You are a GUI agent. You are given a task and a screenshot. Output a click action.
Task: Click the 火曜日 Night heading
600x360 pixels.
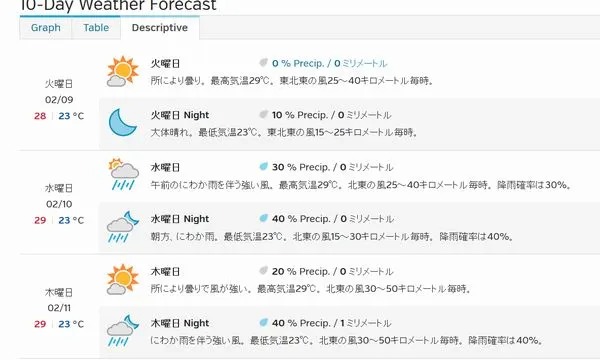click(x=180, y=115)
